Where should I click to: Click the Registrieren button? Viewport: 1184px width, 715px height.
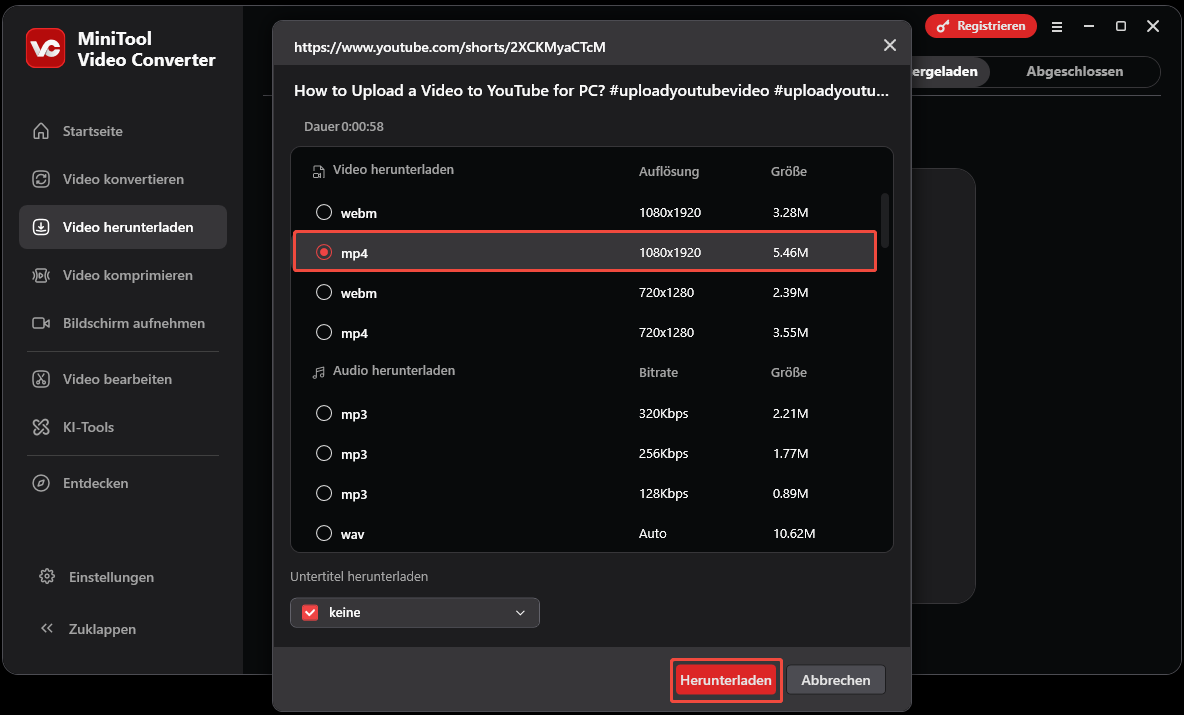pyautogui.click(x=981, y=26)
